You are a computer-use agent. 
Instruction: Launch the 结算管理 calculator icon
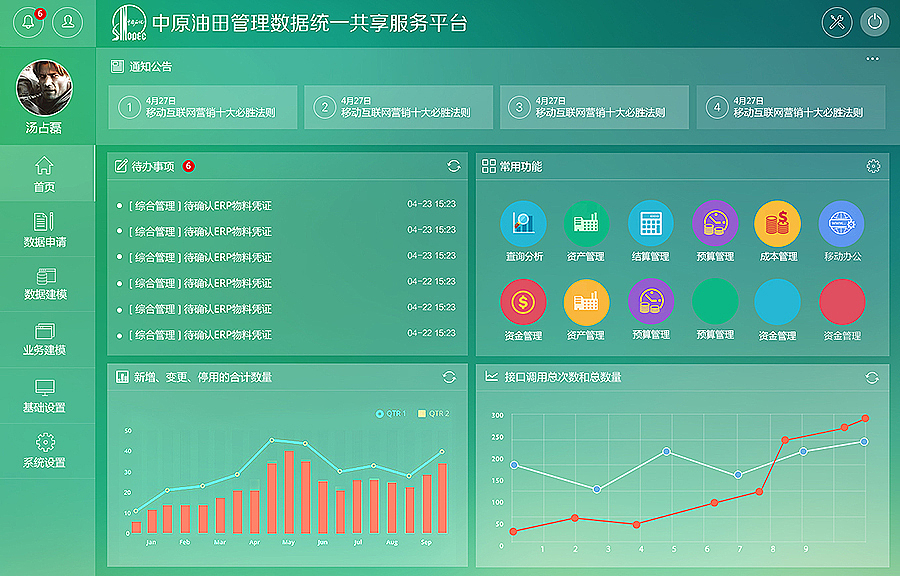click(650, 223)
